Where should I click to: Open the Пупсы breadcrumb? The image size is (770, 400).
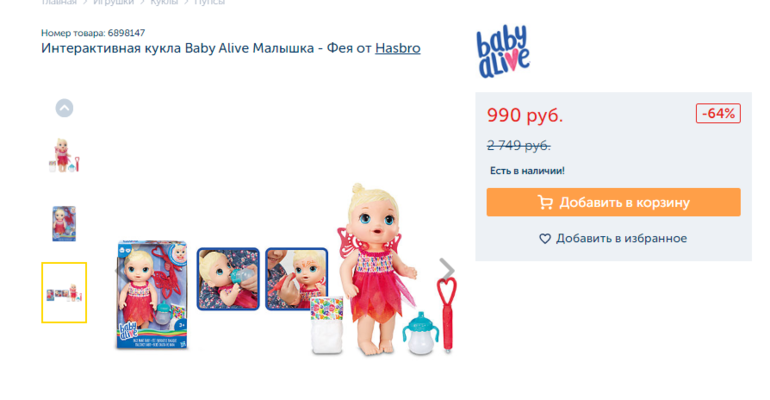click(x=210, y=2)
